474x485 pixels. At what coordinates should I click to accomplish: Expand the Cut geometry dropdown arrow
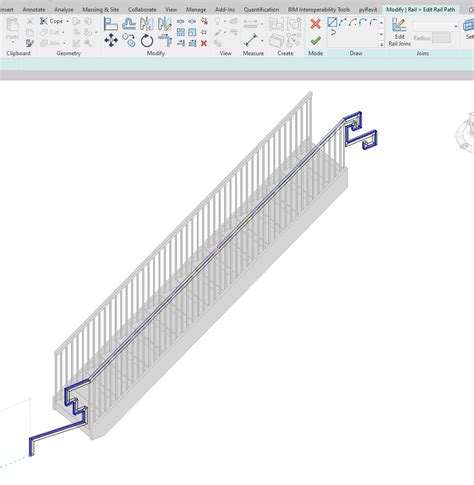63,32
